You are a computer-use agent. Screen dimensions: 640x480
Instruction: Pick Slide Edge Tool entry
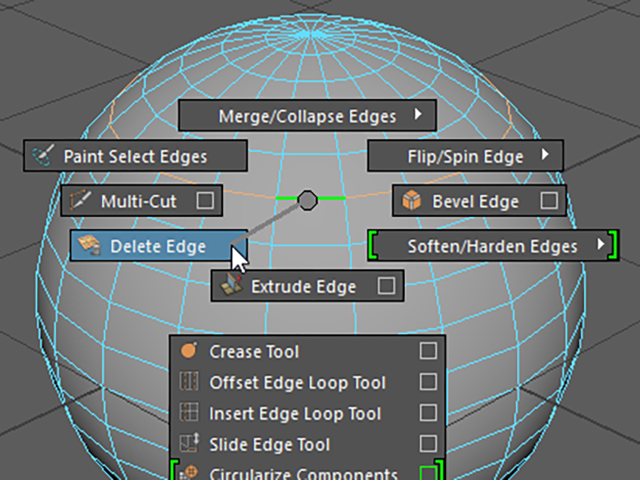[308, 444]
